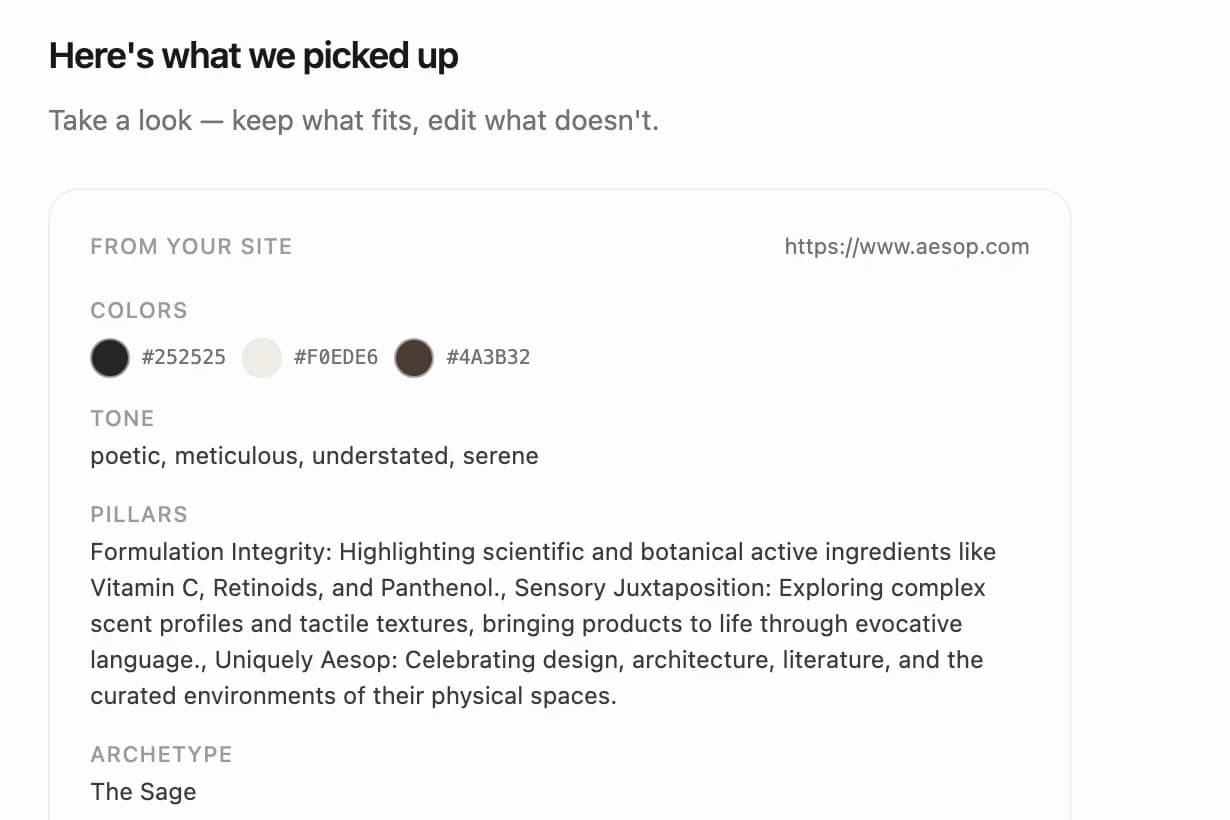The width and height of the screenshot is (1230, 820).
Task: Select the black #252525 color swatch
Action: (110, 357)
